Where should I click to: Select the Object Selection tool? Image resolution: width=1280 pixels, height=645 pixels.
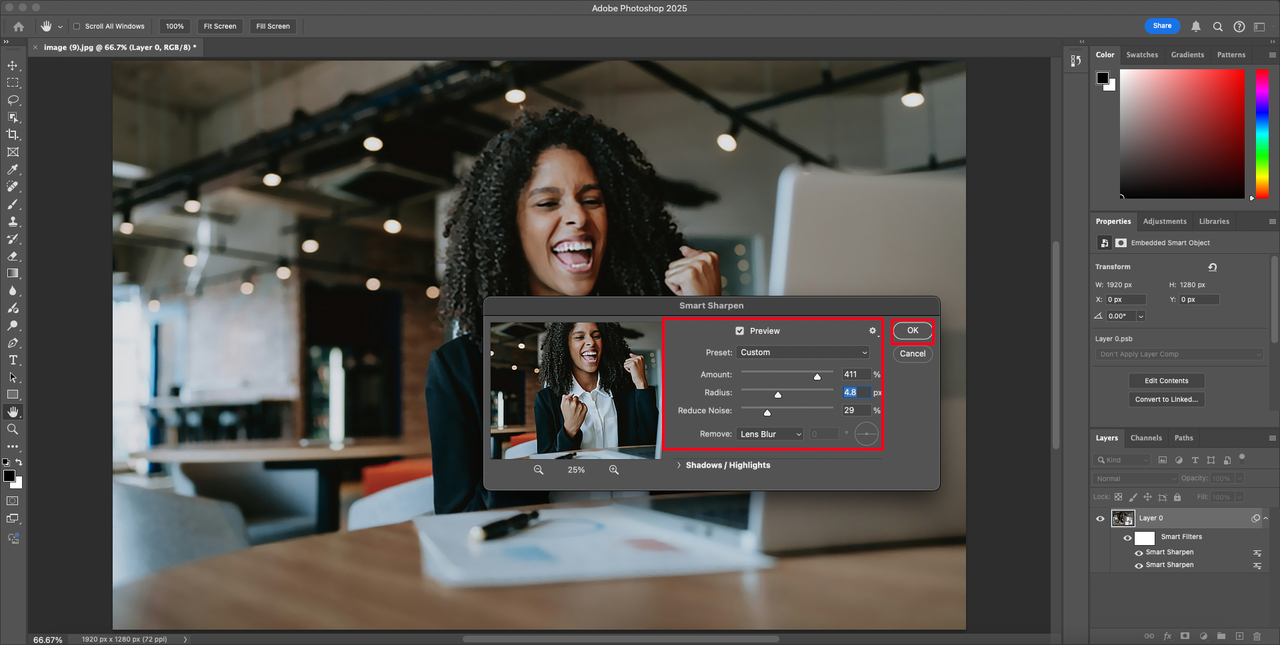point(13,117)
